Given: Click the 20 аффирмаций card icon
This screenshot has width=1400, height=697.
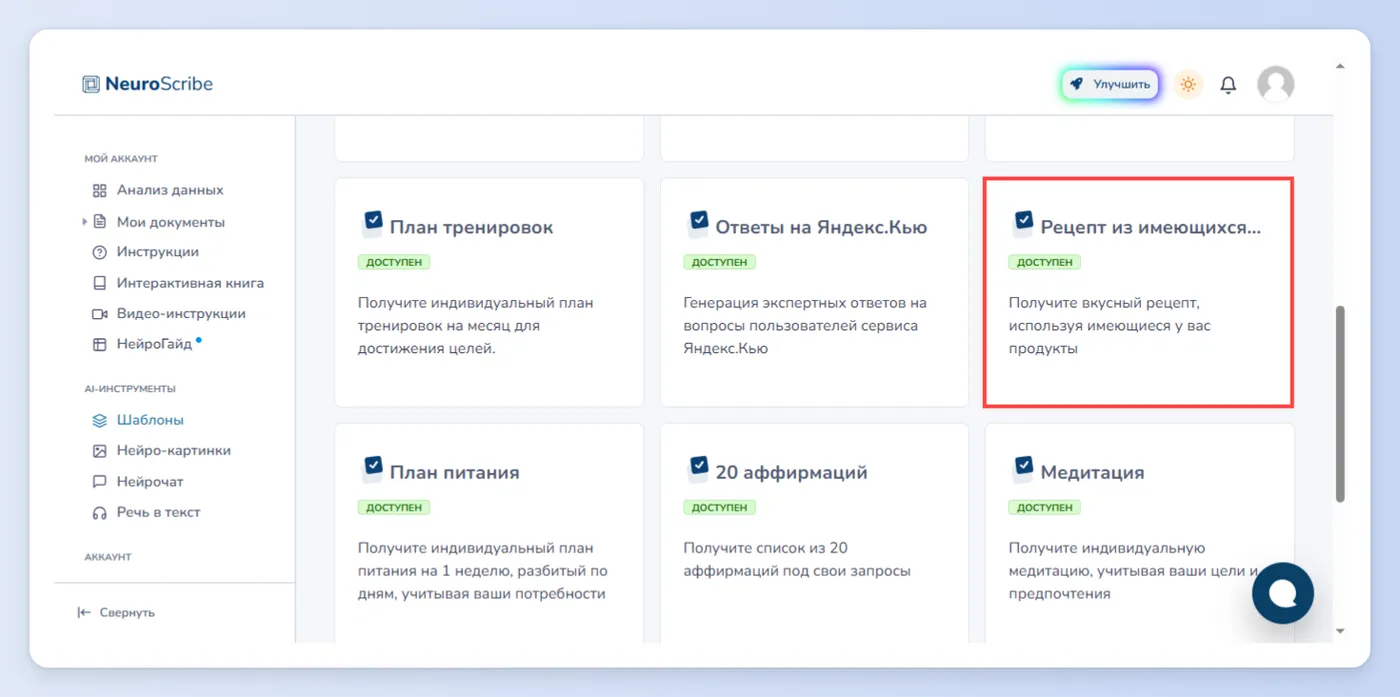Looking at the screenshot, I should (x=697, y=467).
